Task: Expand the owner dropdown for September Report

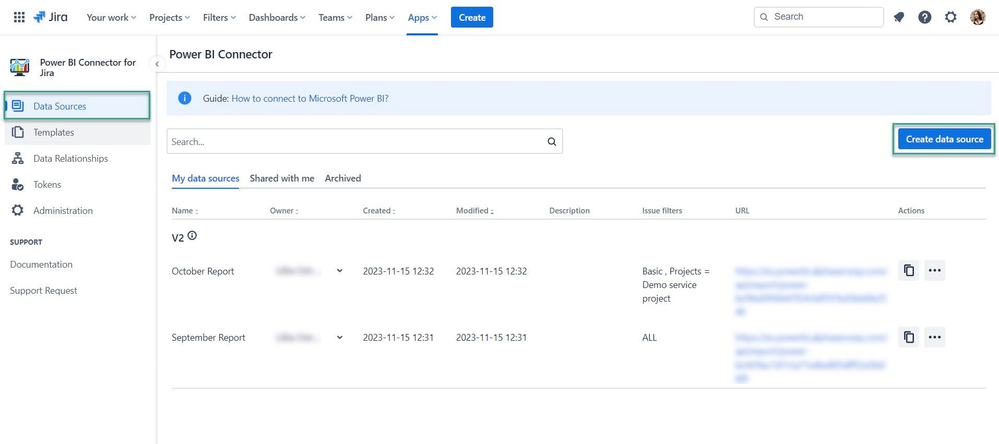Action: point(340,337)
